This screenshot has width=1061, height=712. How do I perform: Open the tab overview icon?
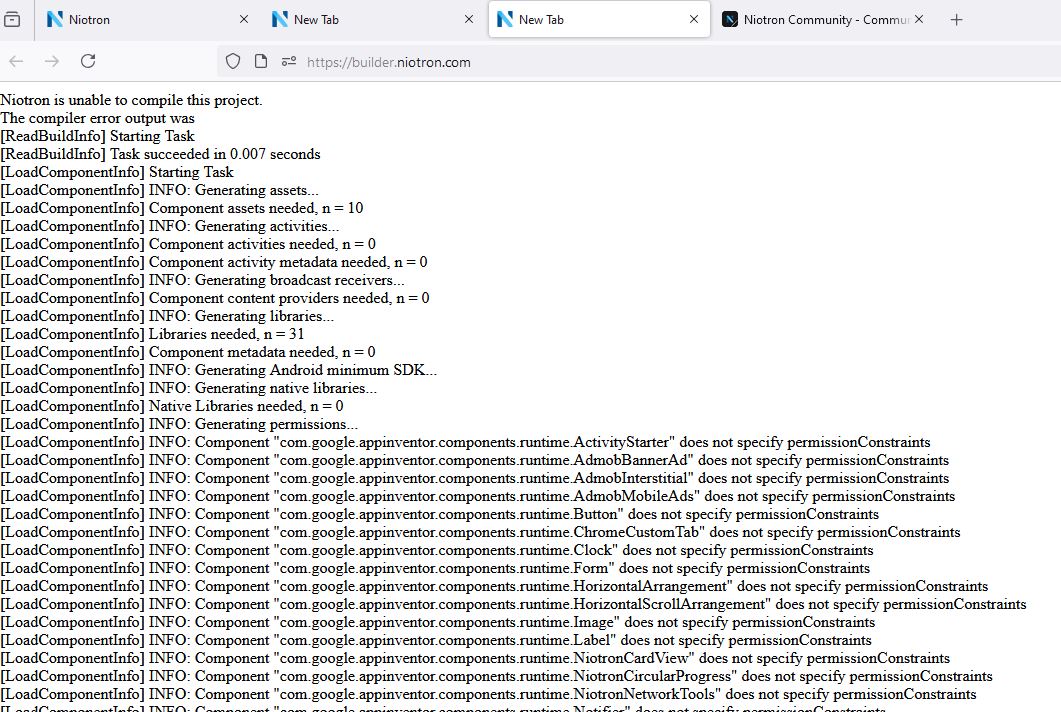(x=12, y=20)
